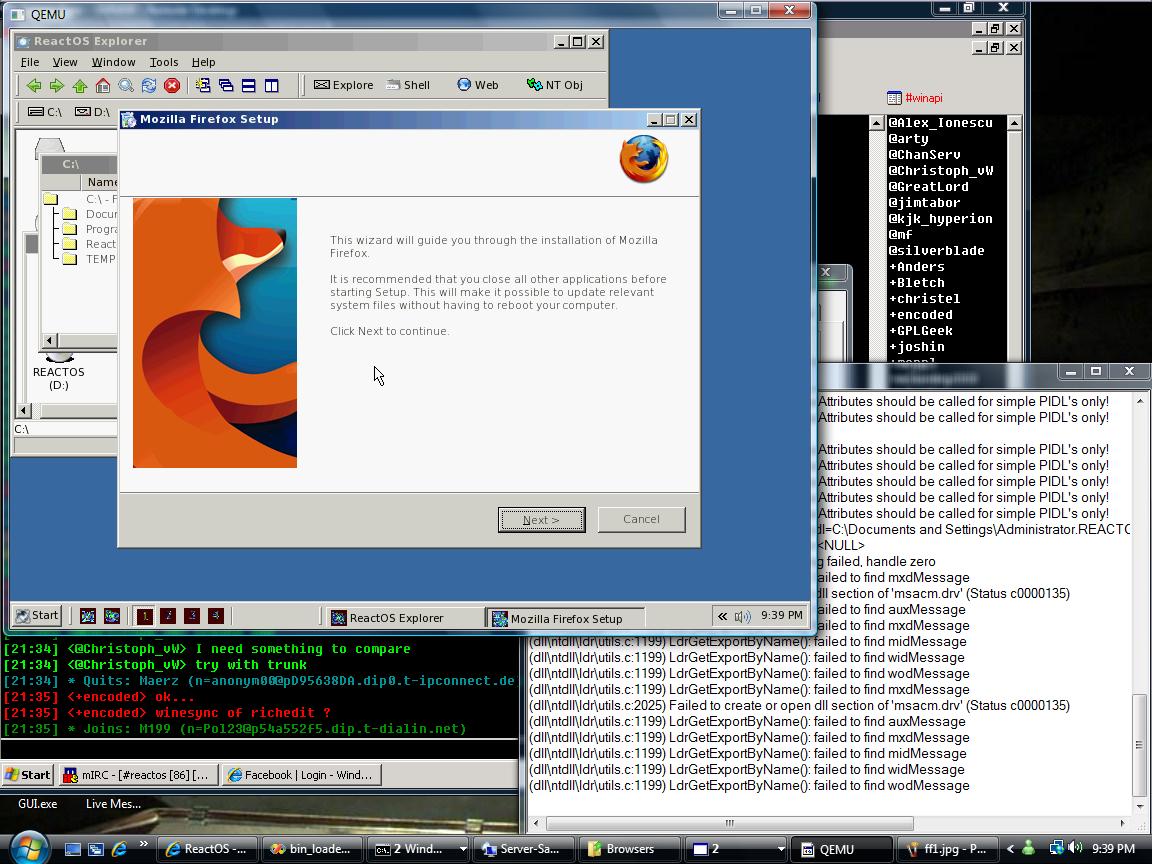Expand hidden ReactOS tray icons chevron
This screenshot has height=864, width=1152.
point(722,617)
